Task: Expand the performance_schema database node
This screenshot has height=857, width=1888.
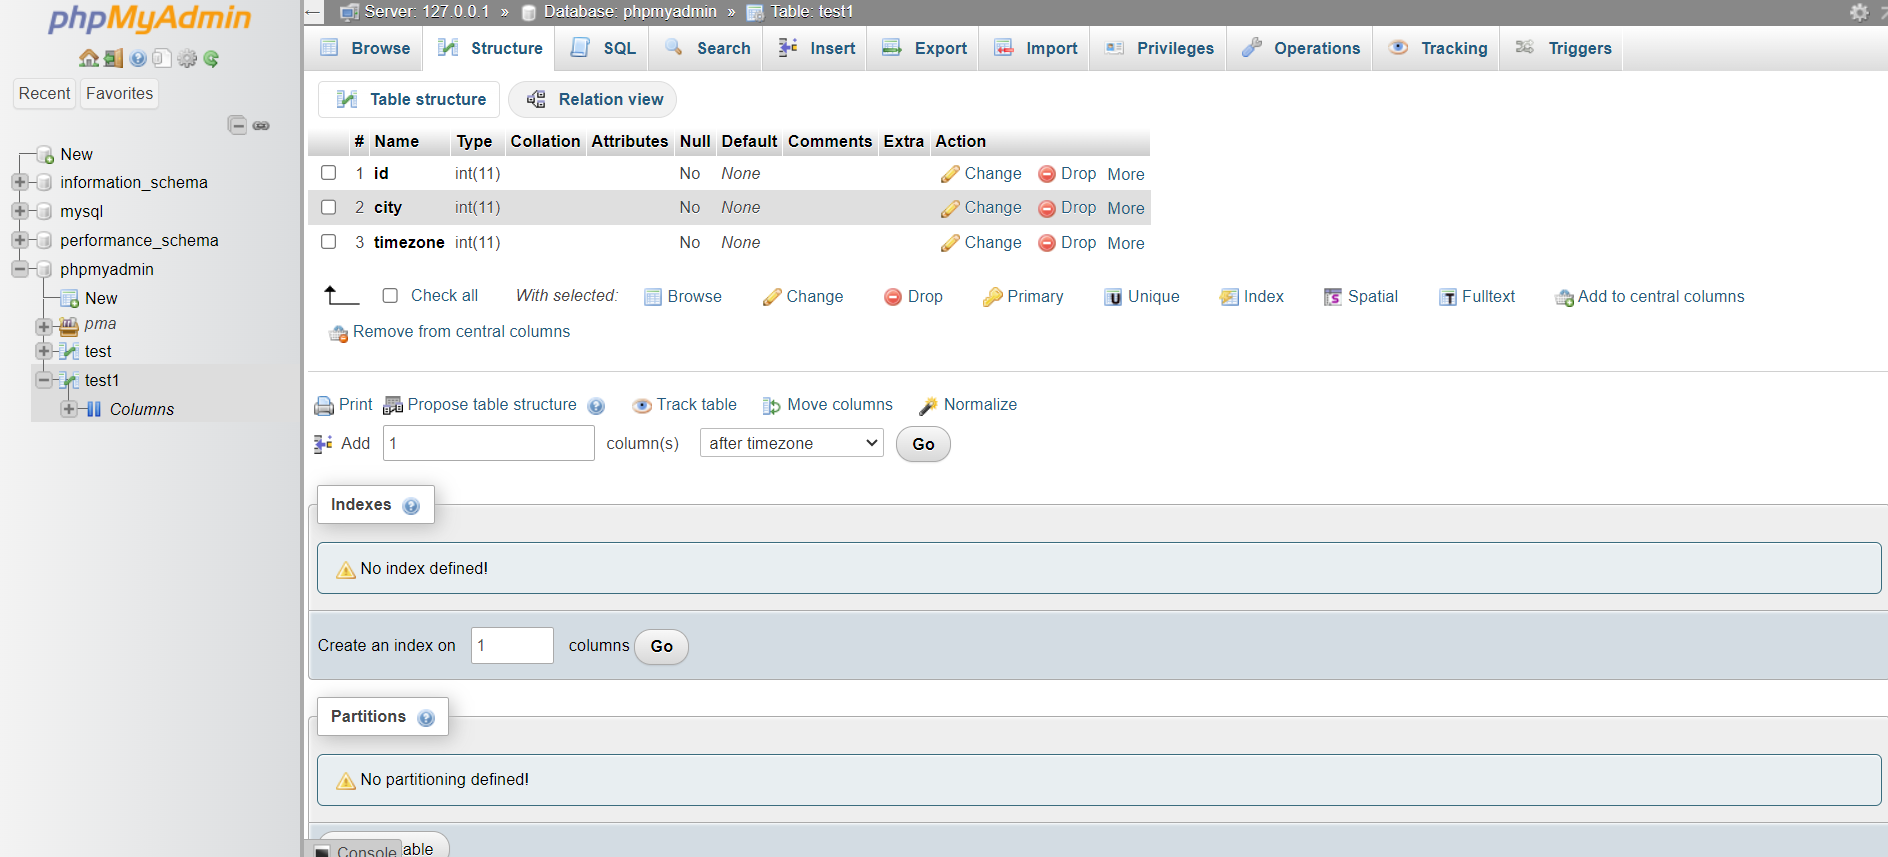Action: coord(20,240)
